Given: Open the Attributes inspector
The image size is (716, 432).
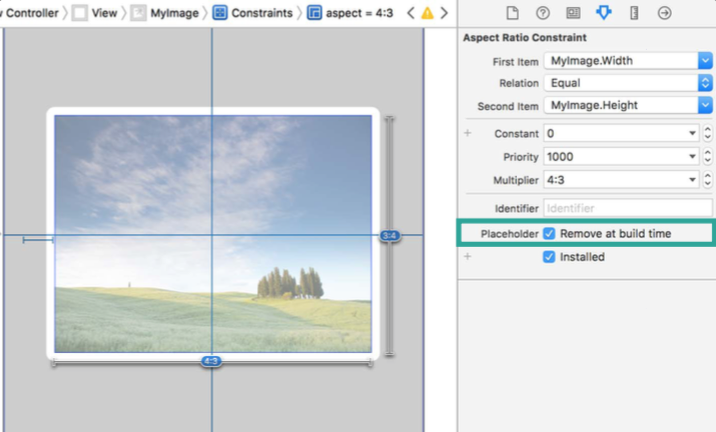Looking at the screenshot, I should click(x=604, y=12).
